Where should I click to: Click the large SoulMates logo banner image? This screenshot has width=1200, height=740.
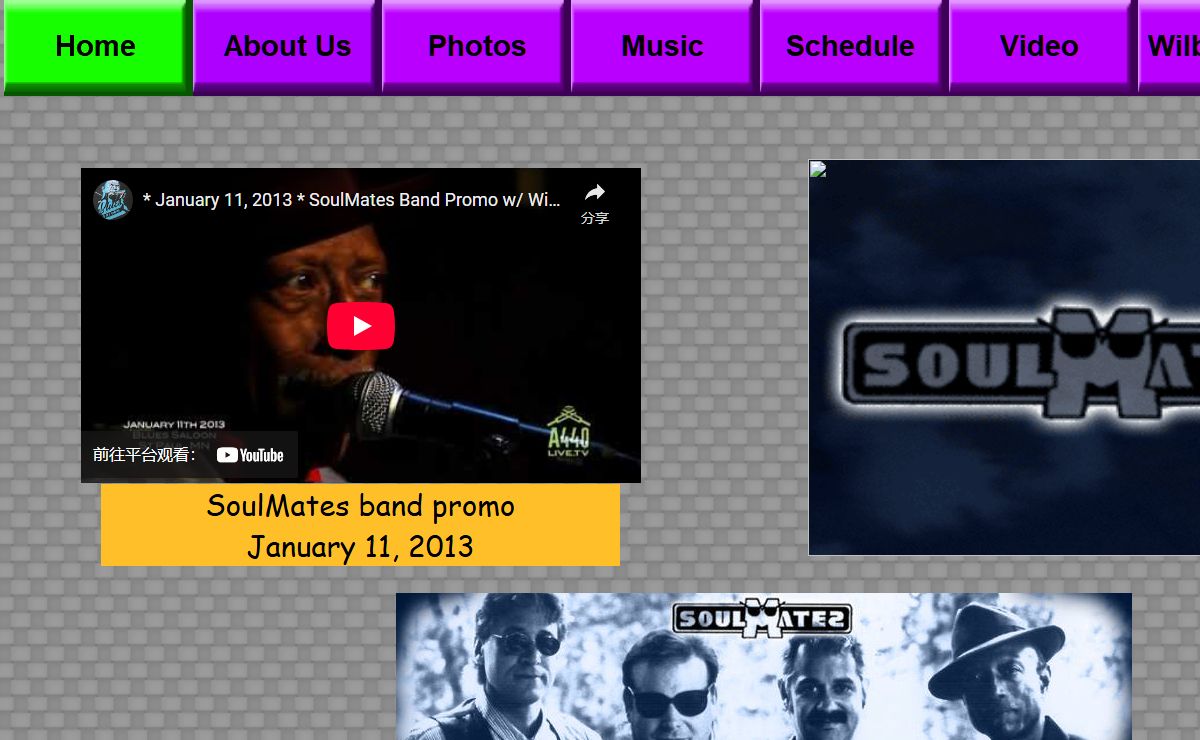pyautogui.click(x=1004, y=357)
